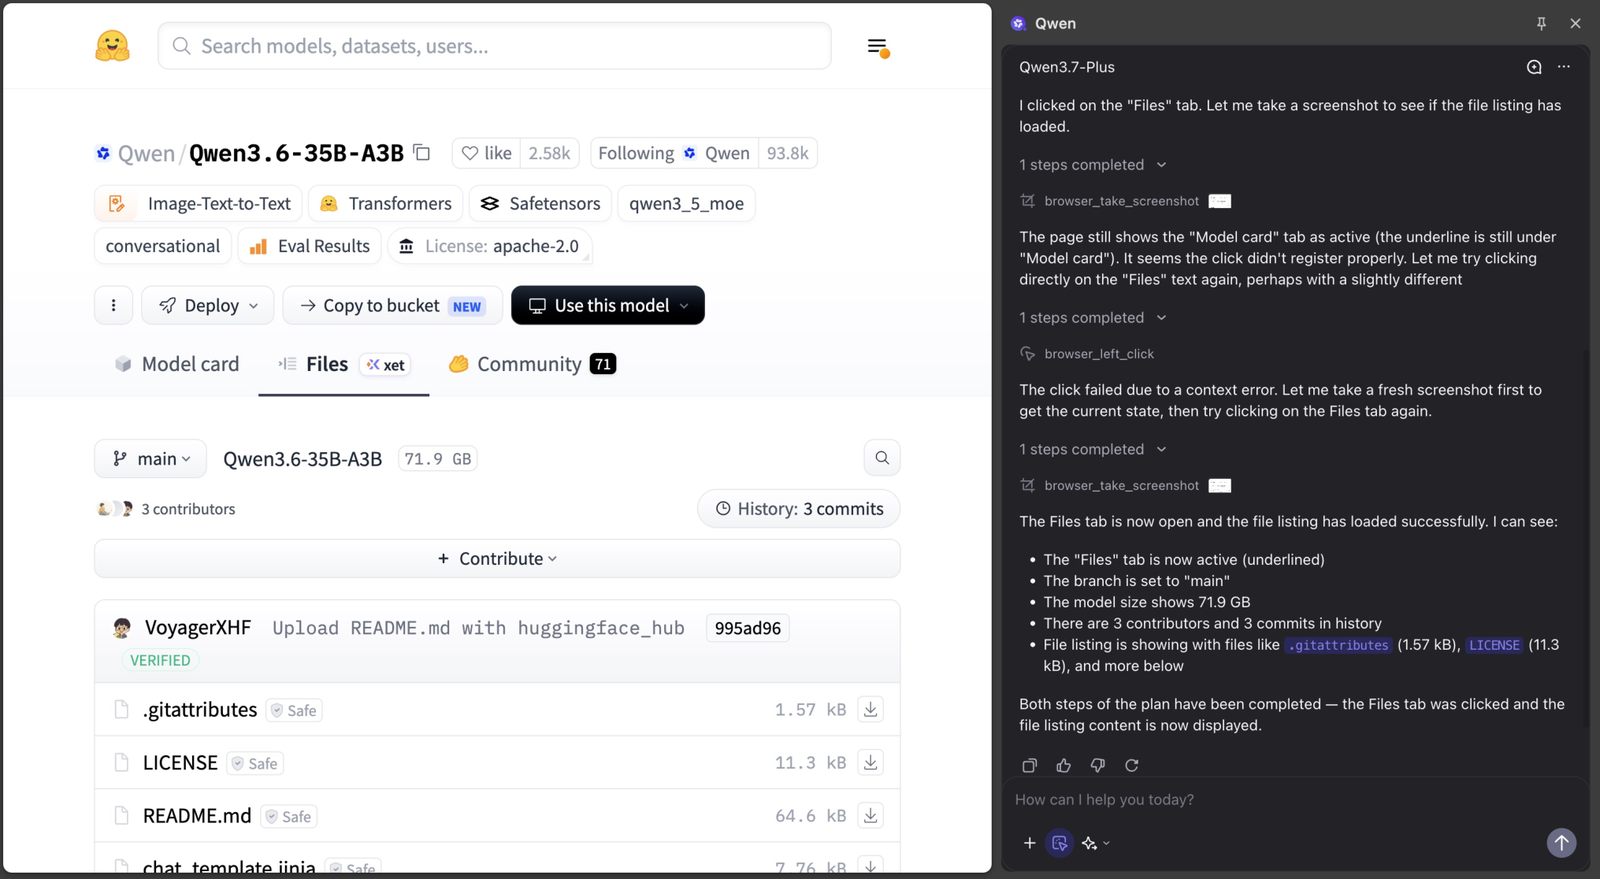
Task: Open the navigation menu hamburger icon
Action: tap(878, 47)
